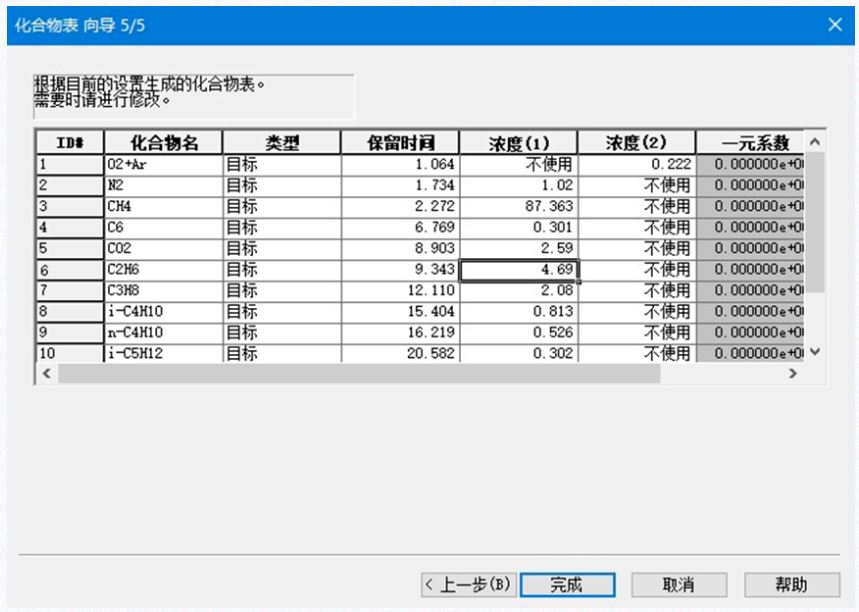Click the 上一步(B) back button

point(468,585)
